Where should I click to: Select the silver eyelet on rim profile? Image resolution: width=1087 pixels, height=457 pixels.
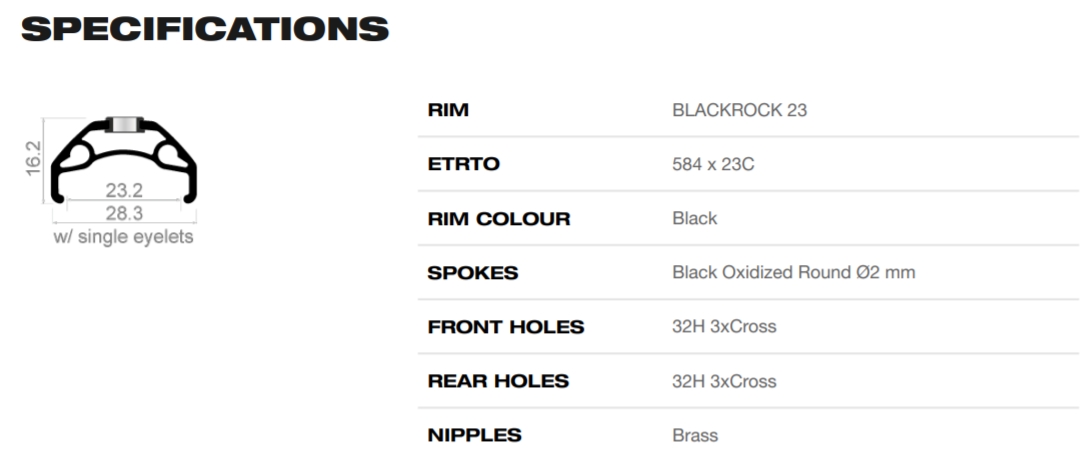coord(125,124)
